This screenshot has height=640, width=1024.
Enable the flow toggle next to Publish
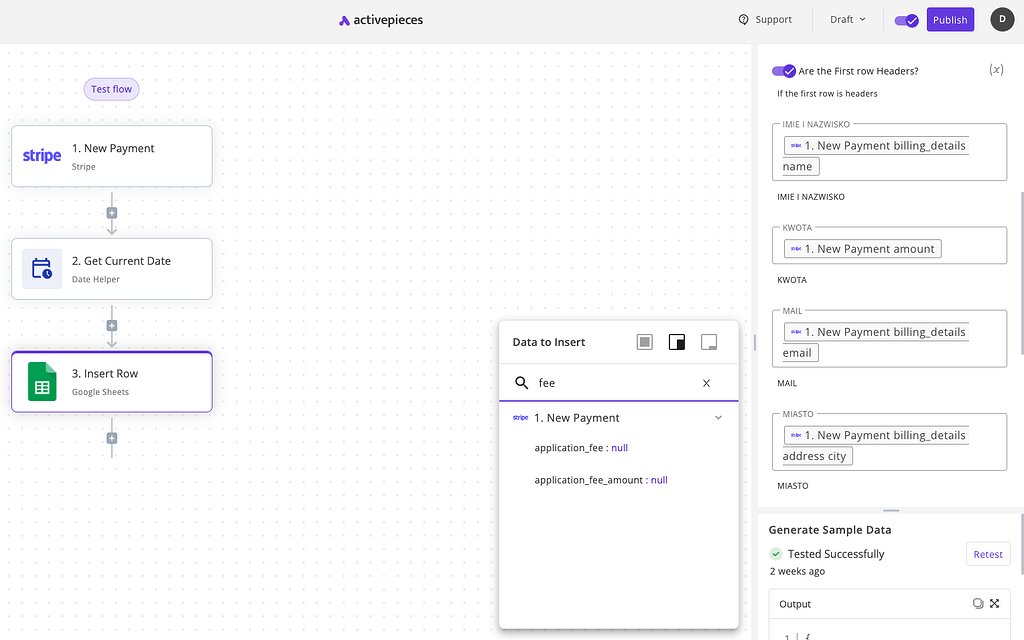[x=905, y=19]
